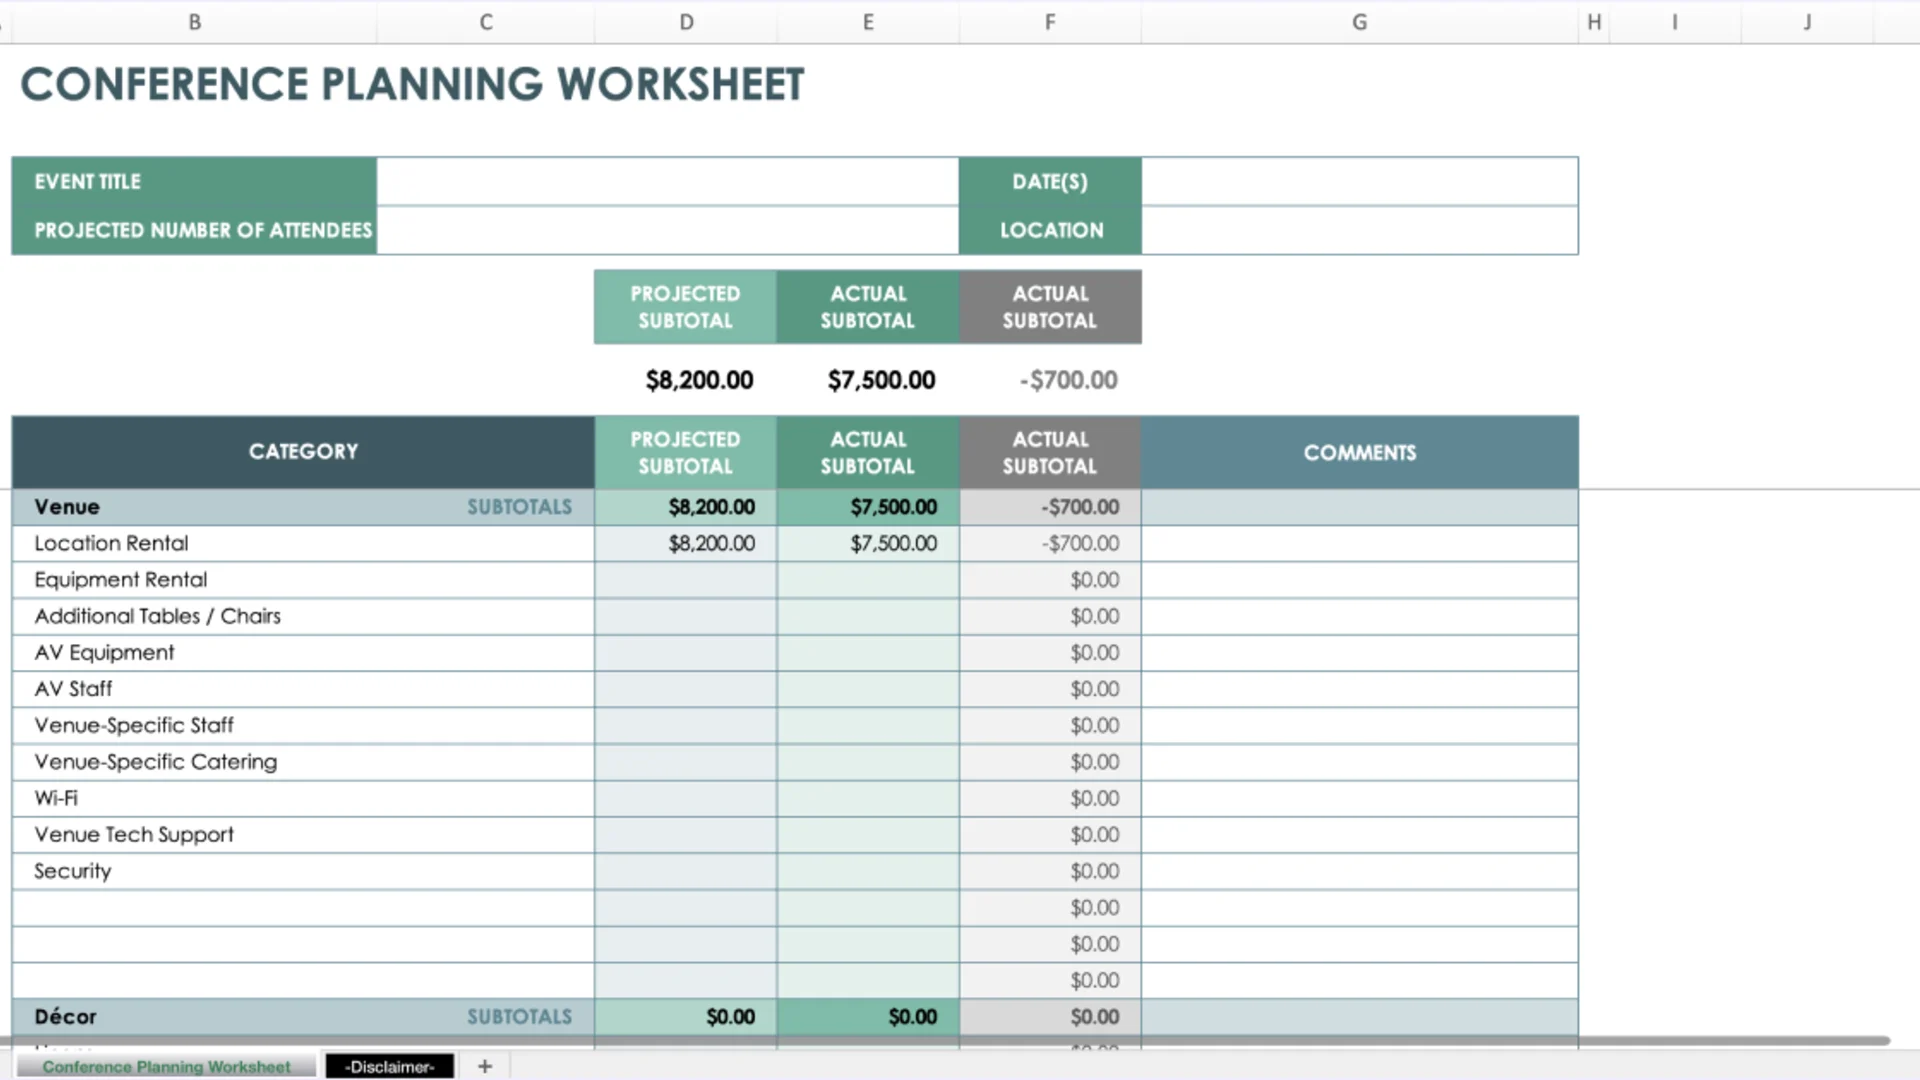Click the SUBTOTALS label in the Venue row

click(520, 507)
